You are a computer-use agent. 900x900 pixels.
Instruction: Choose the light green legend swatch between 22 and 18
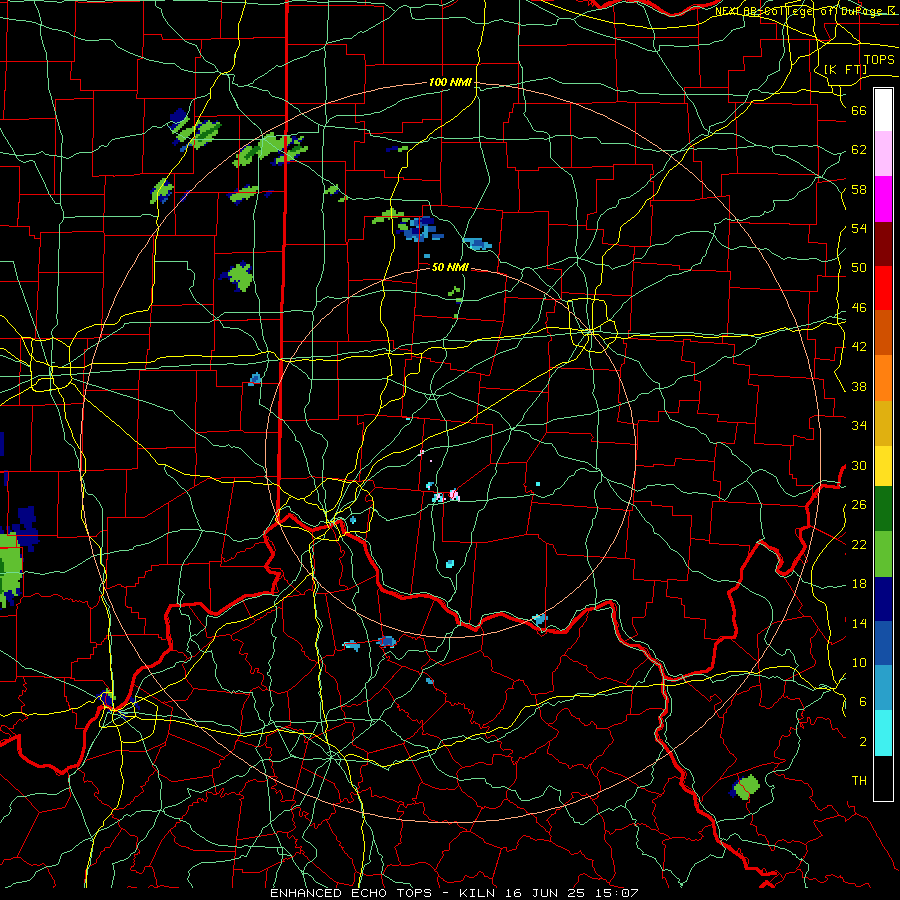point(883,554)
